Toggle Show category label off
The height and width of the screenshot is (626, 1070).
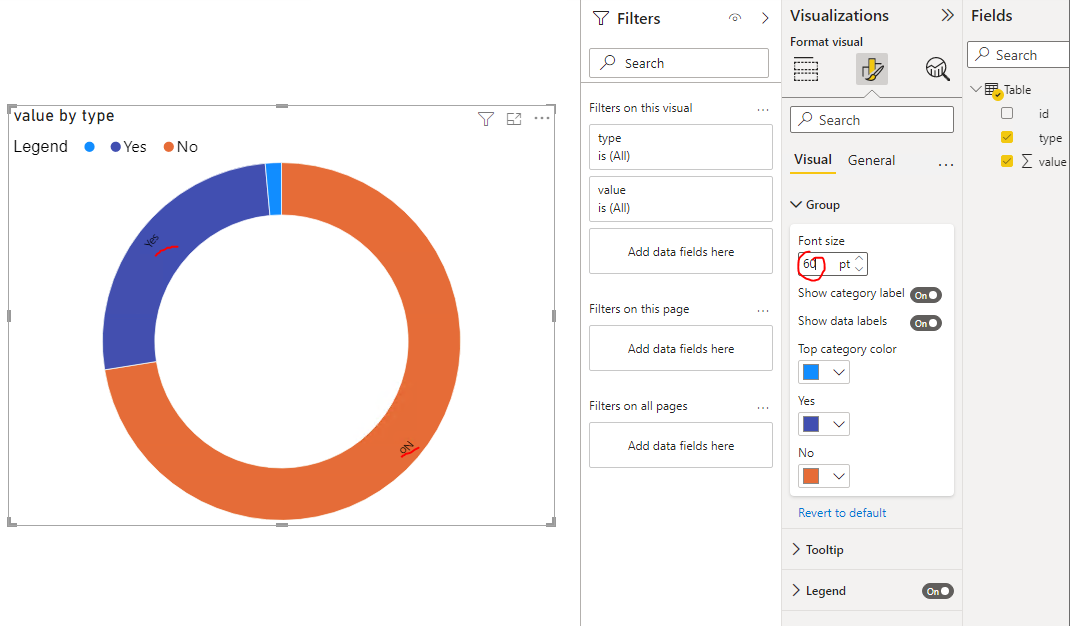(926, 295)
